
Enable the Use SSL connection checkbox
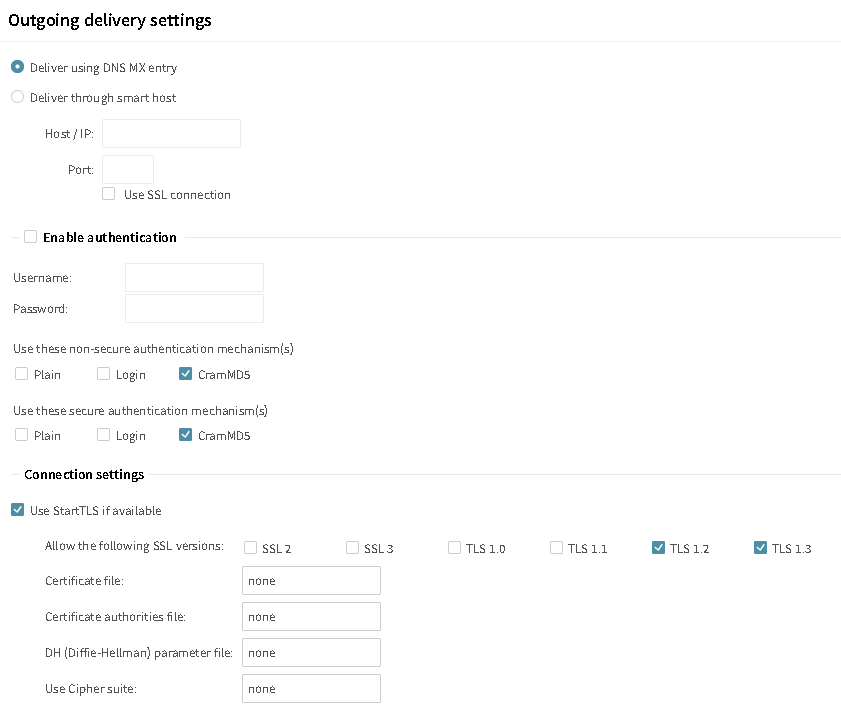coord(109,194)
